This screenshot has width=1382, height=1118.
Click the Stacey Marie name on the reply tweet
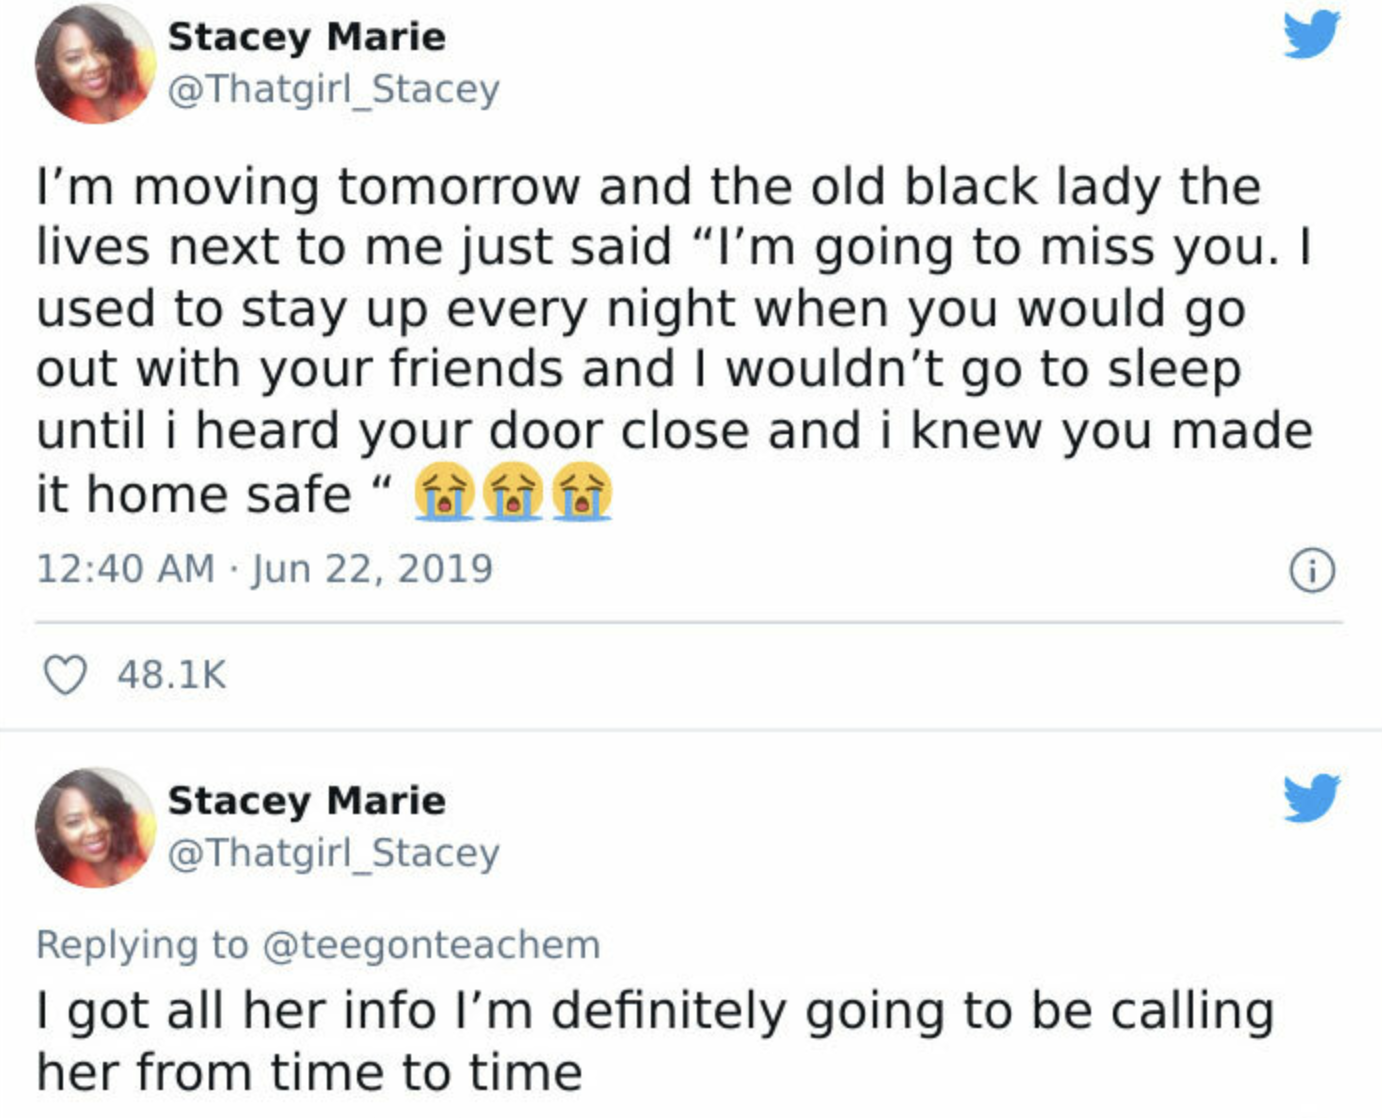coord(306,801)
